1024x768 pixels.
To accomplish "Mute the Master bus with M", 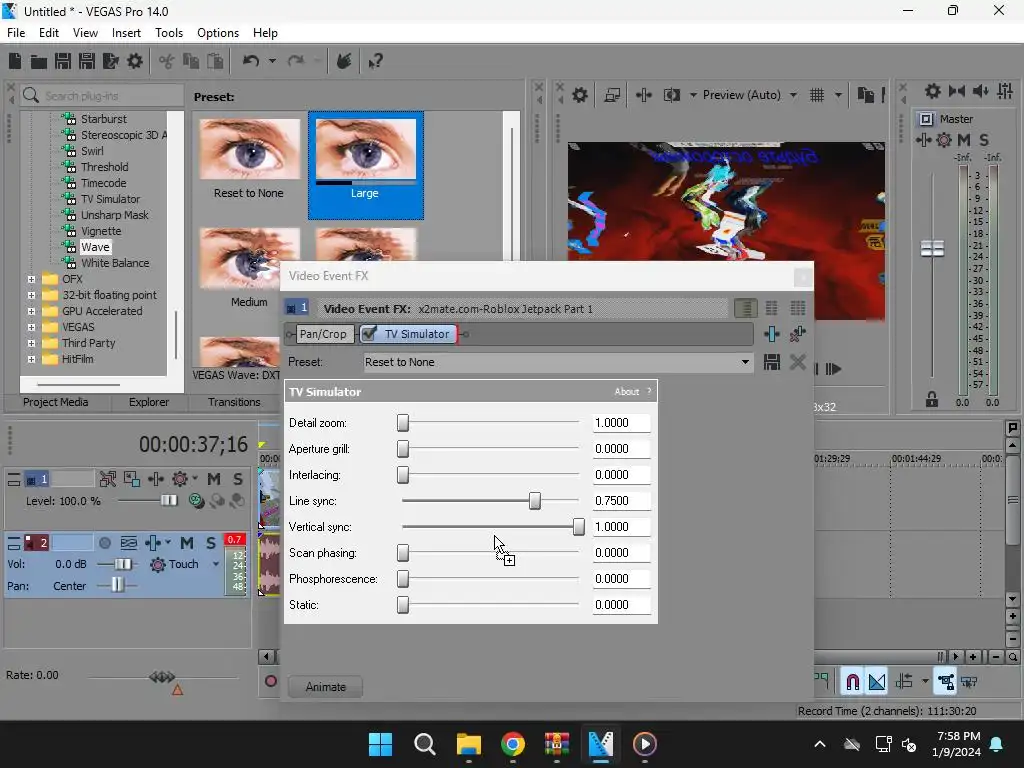I will tap(963, 140).
